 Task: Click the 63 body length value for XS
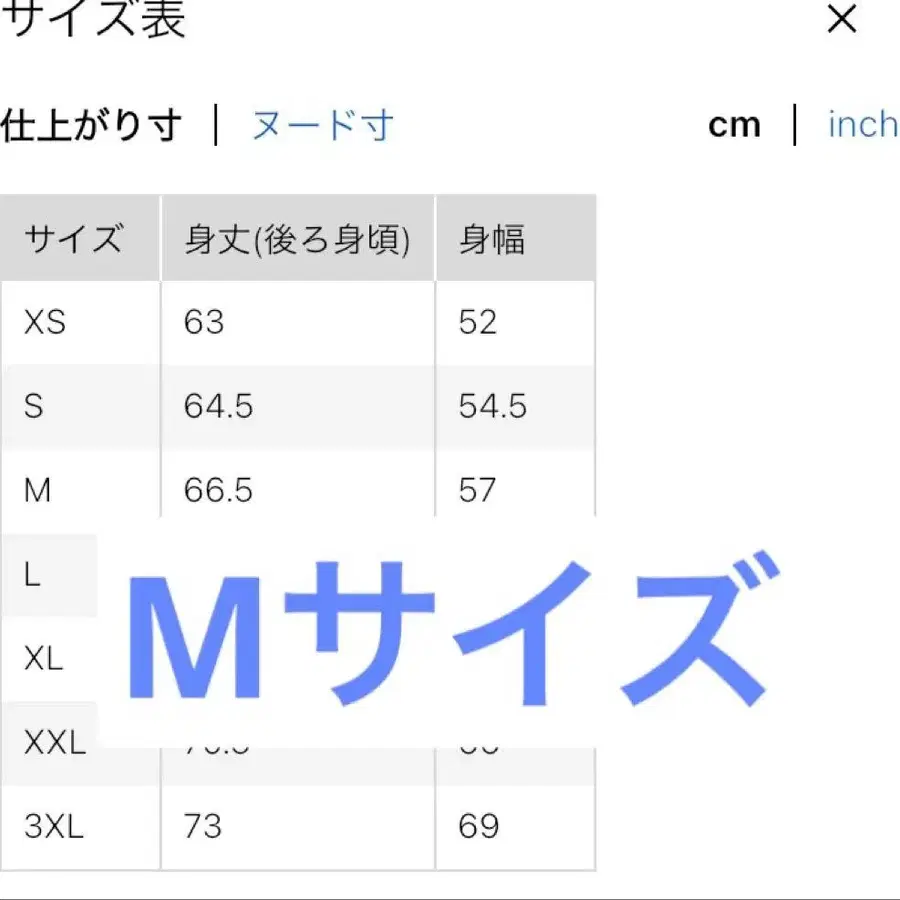click(203, 322)
